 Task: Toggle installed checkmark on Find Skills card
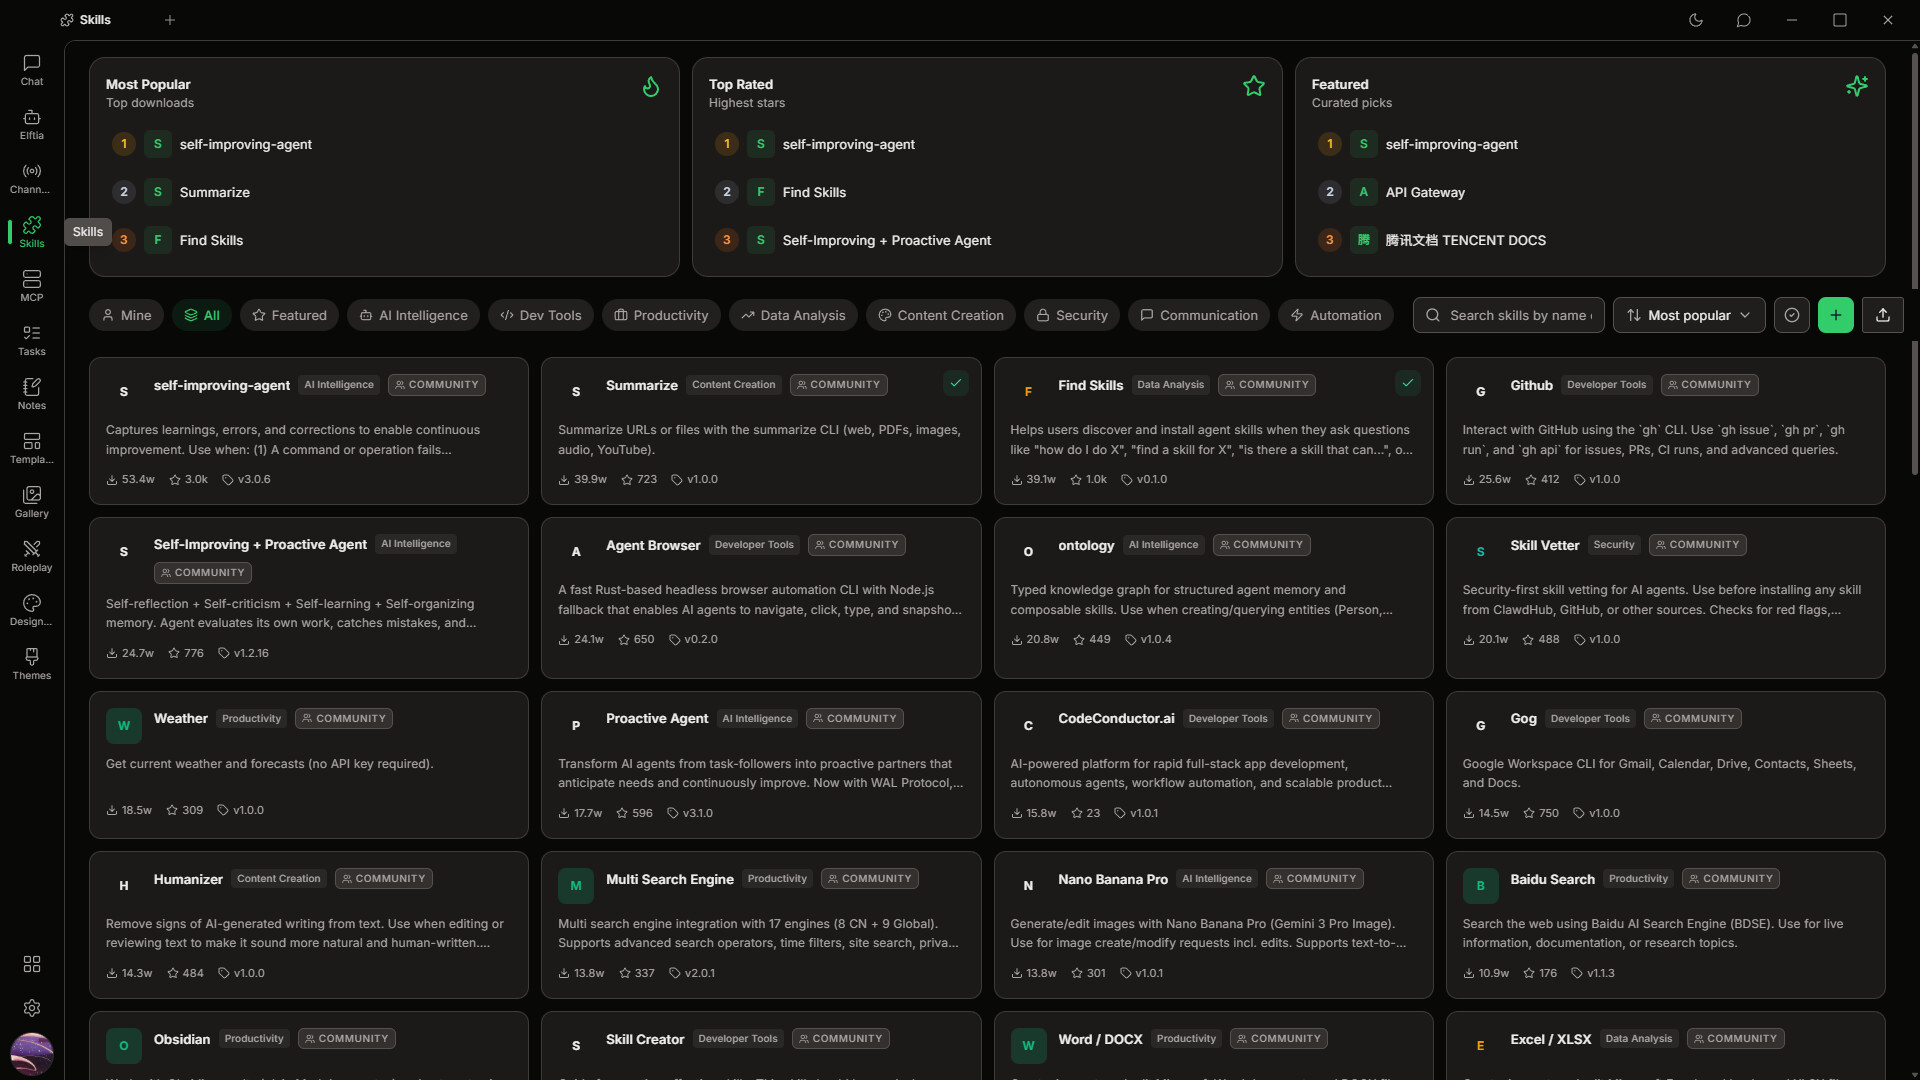pos(1408,383)
